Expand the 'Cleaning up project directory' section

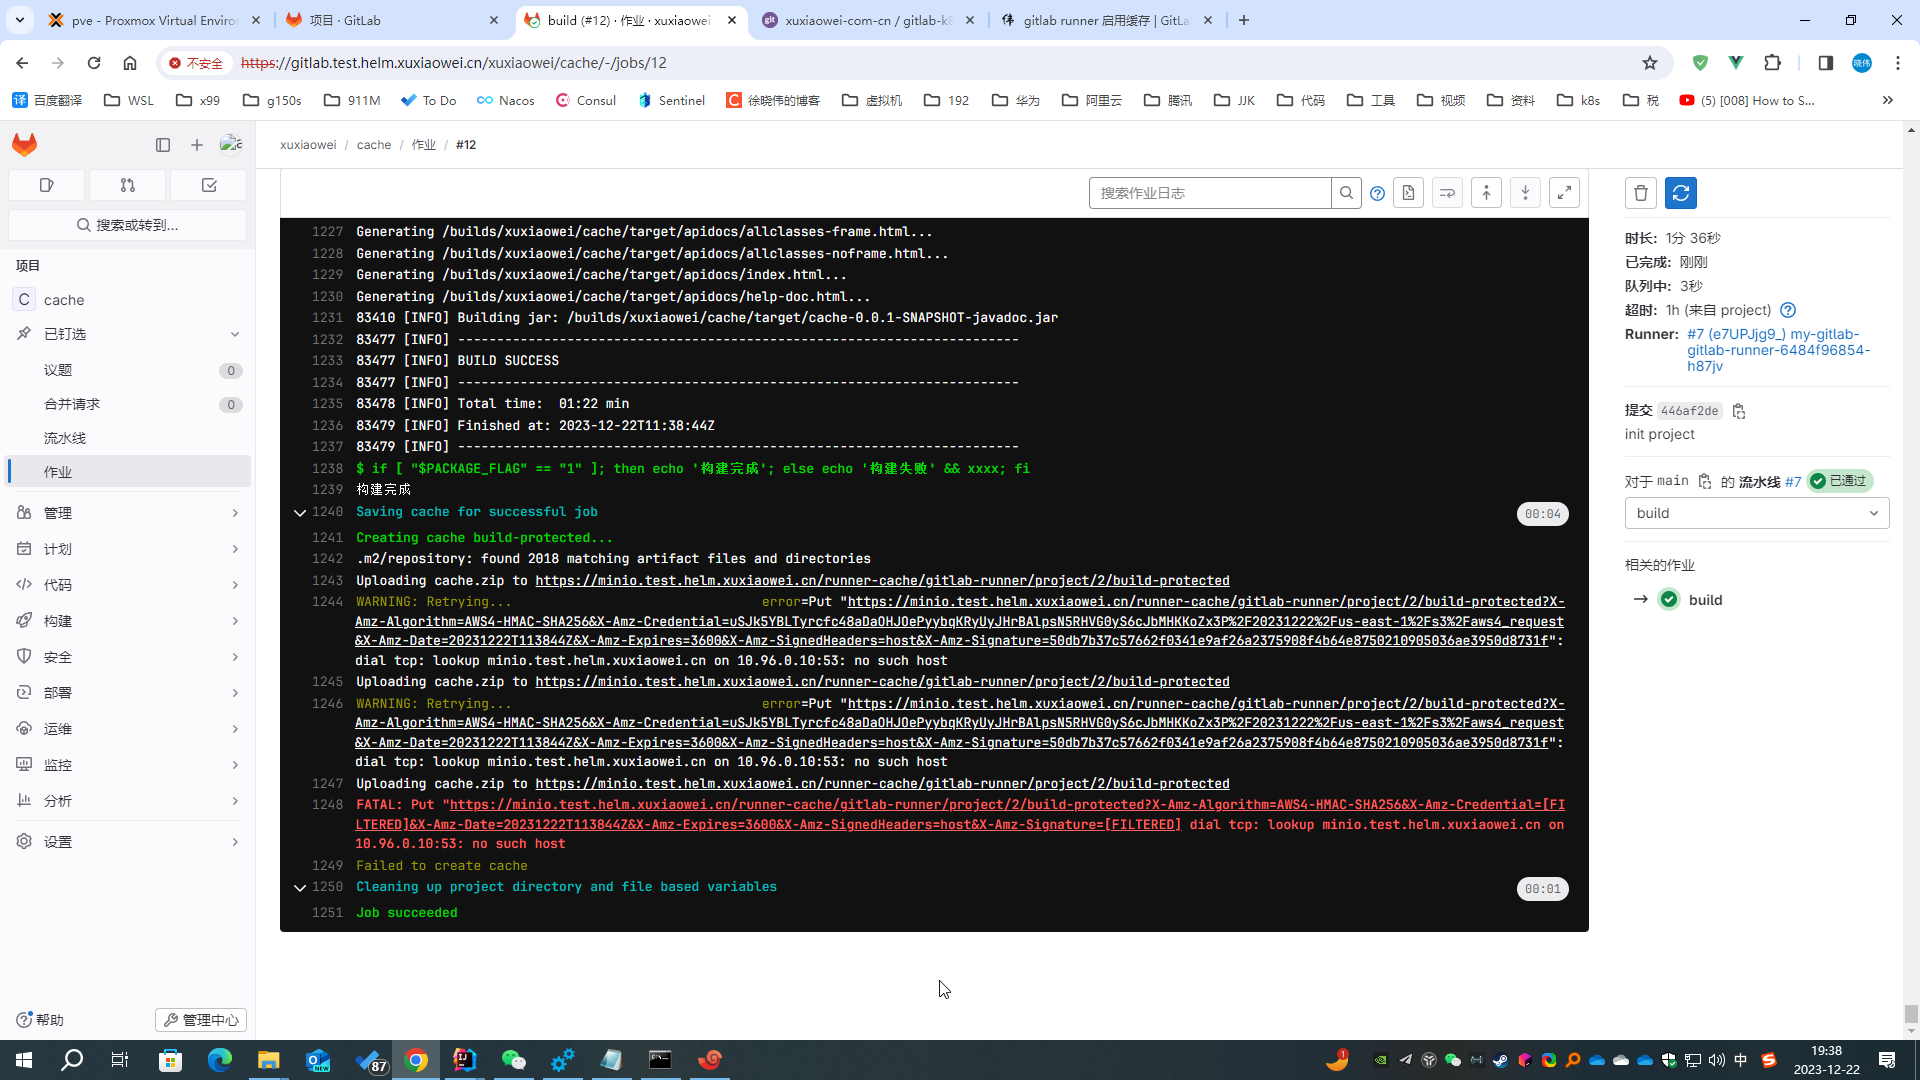pos(301,886)
